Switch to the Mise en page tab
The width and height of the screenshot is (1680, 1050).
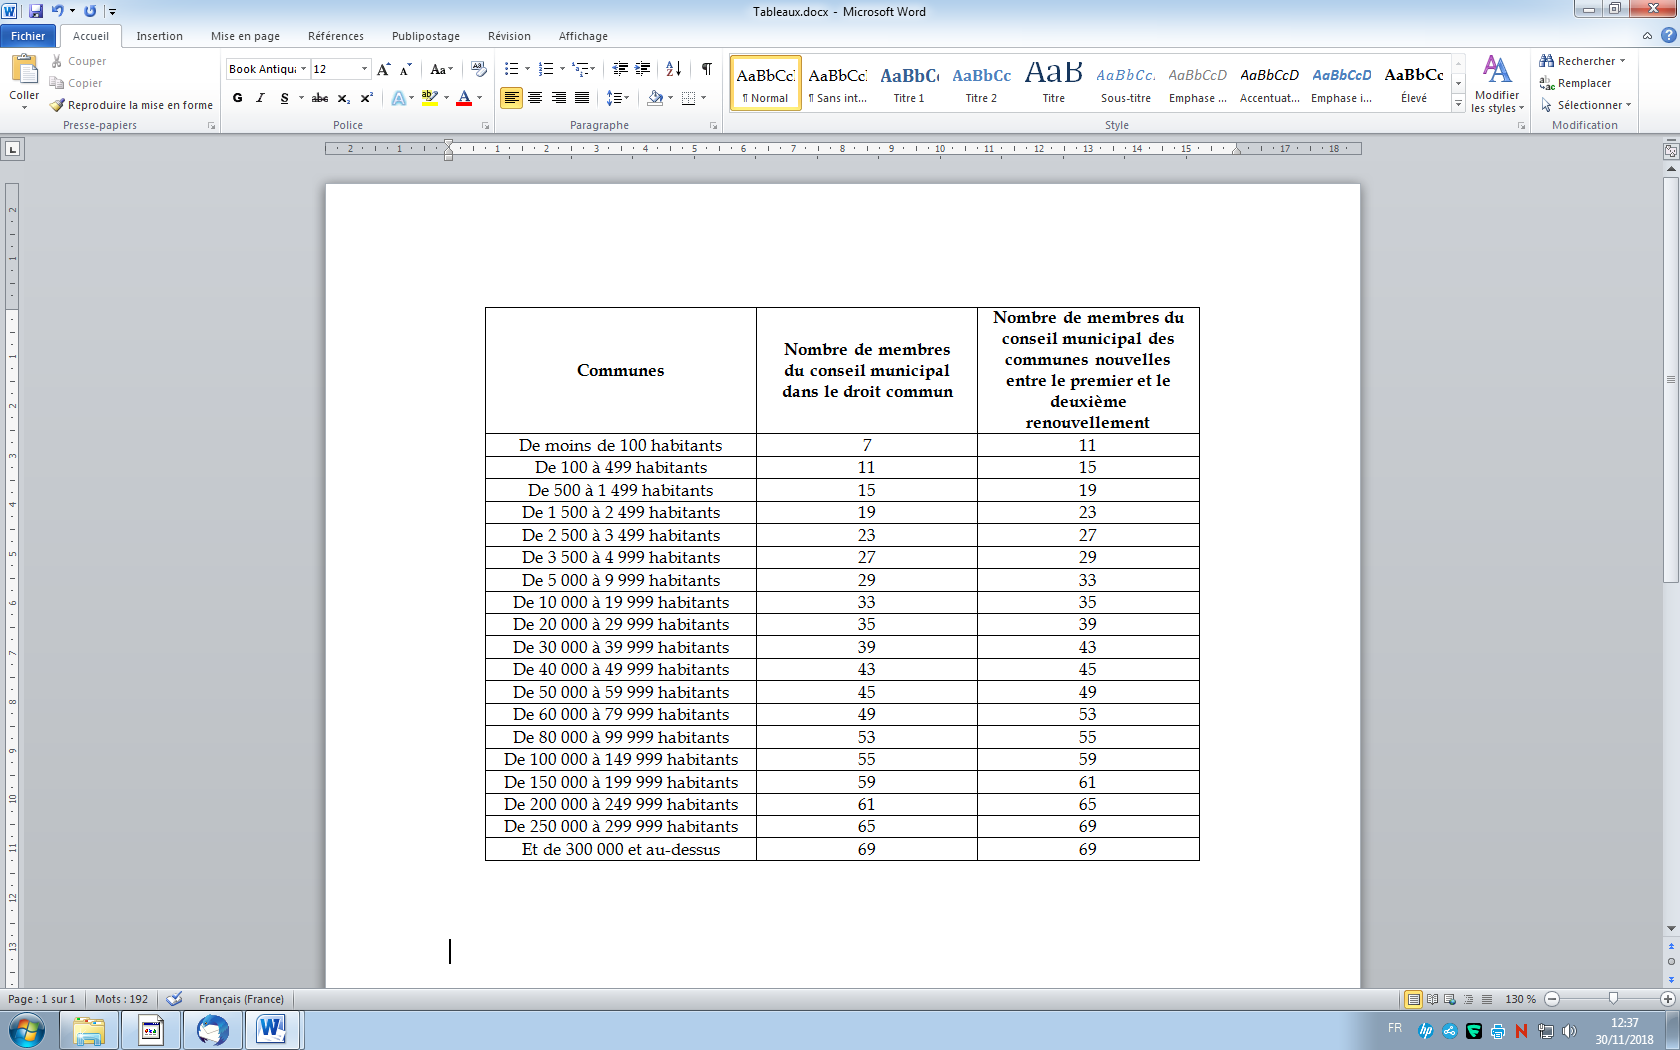point(245,36)
